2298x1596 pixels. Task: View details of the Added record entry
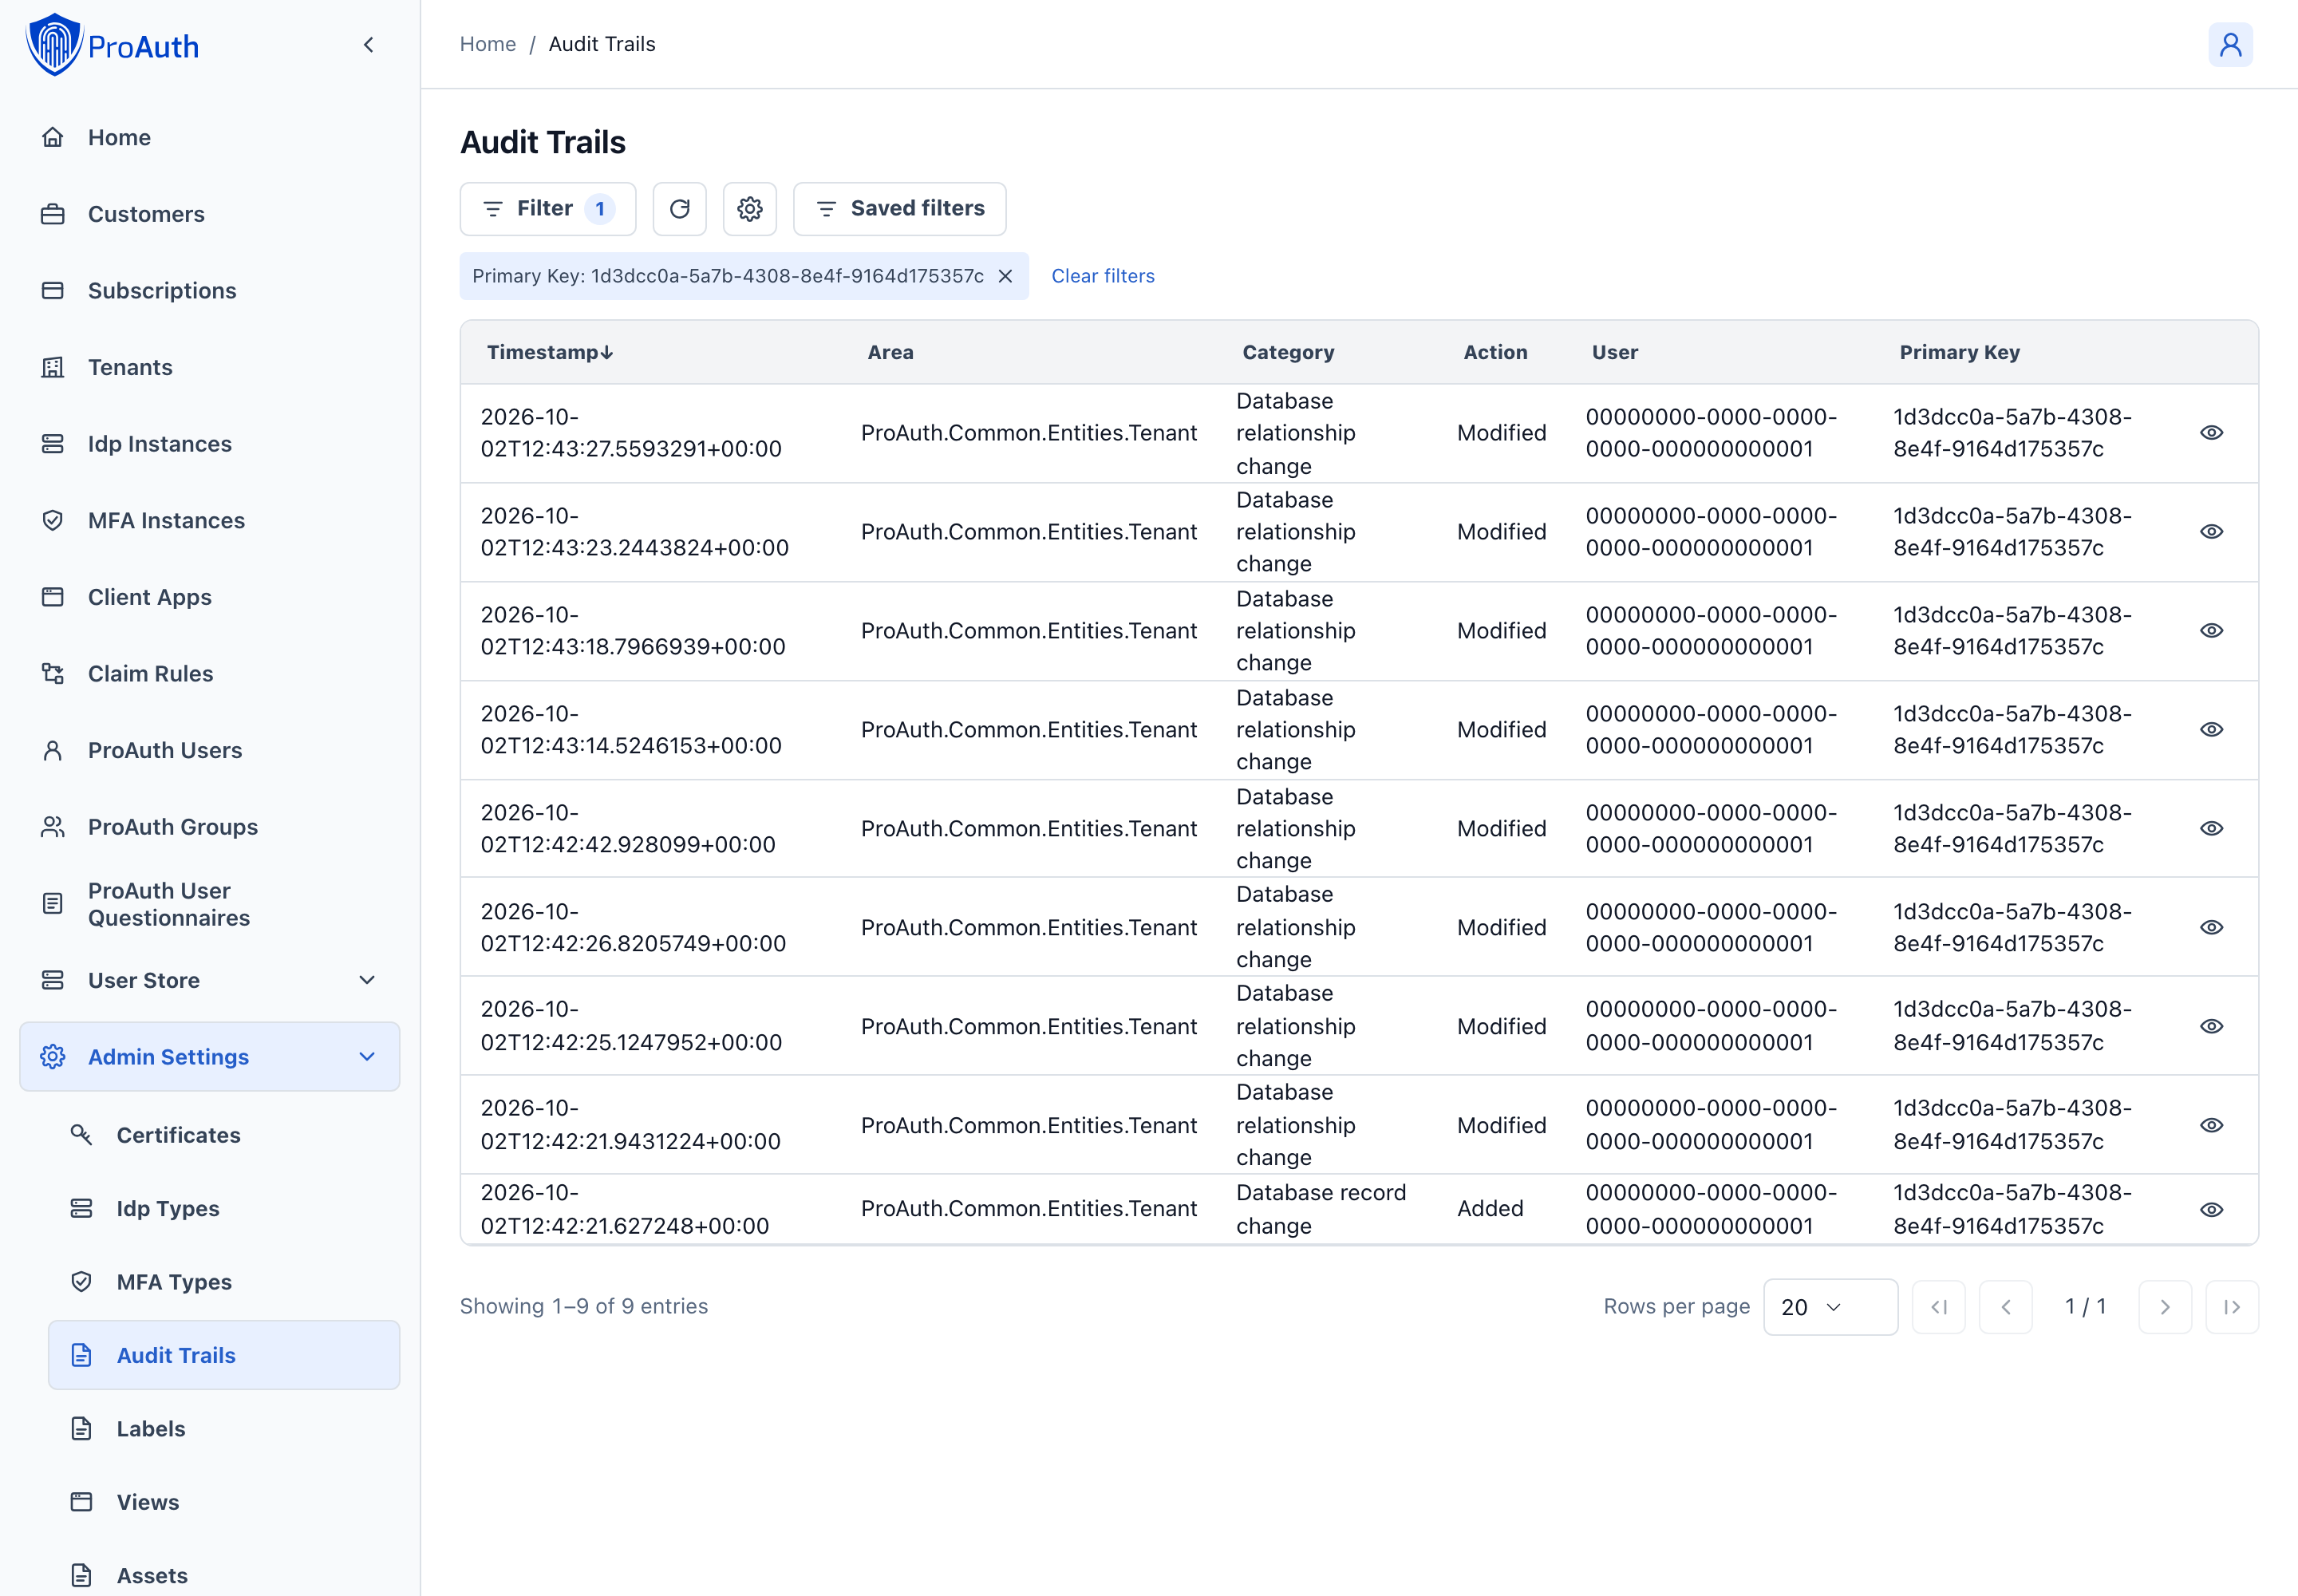(2211, 1210)
